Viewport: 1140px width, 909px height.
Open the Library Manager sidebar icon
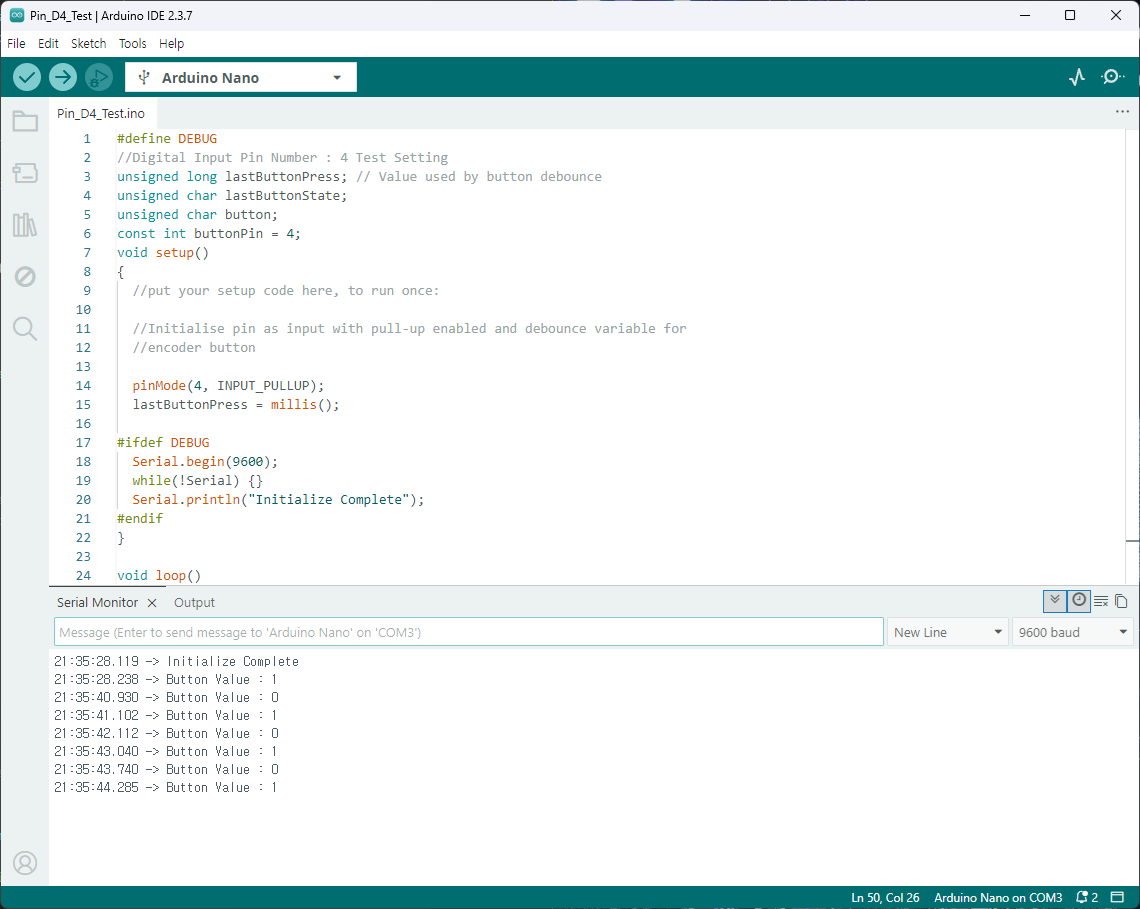click(x=25, y=225)
